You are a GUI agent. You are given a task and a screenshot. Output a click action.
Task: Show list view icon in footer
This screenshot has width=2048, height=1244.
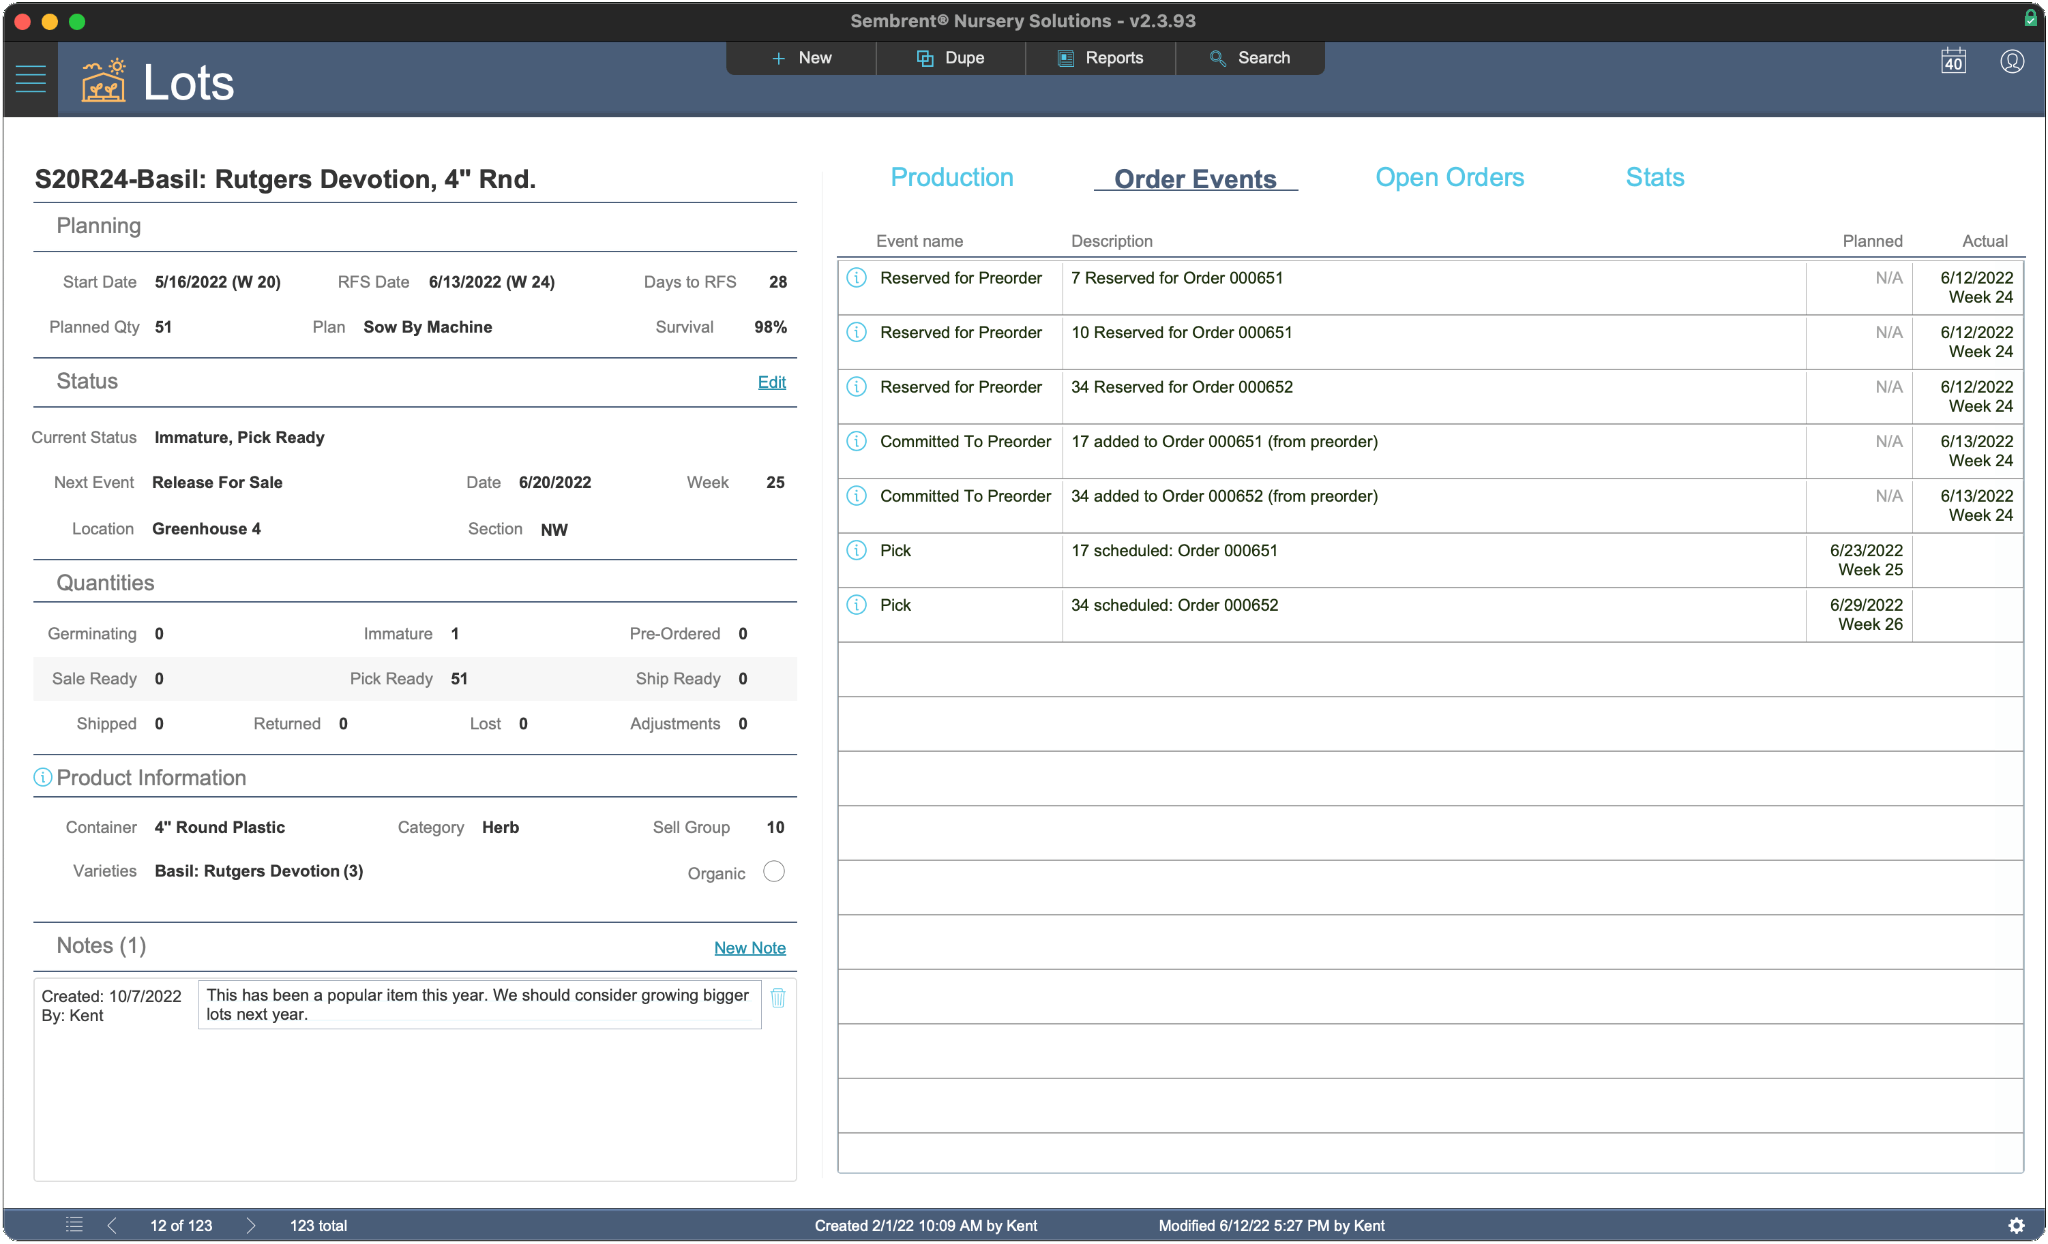pos(74,1225)
